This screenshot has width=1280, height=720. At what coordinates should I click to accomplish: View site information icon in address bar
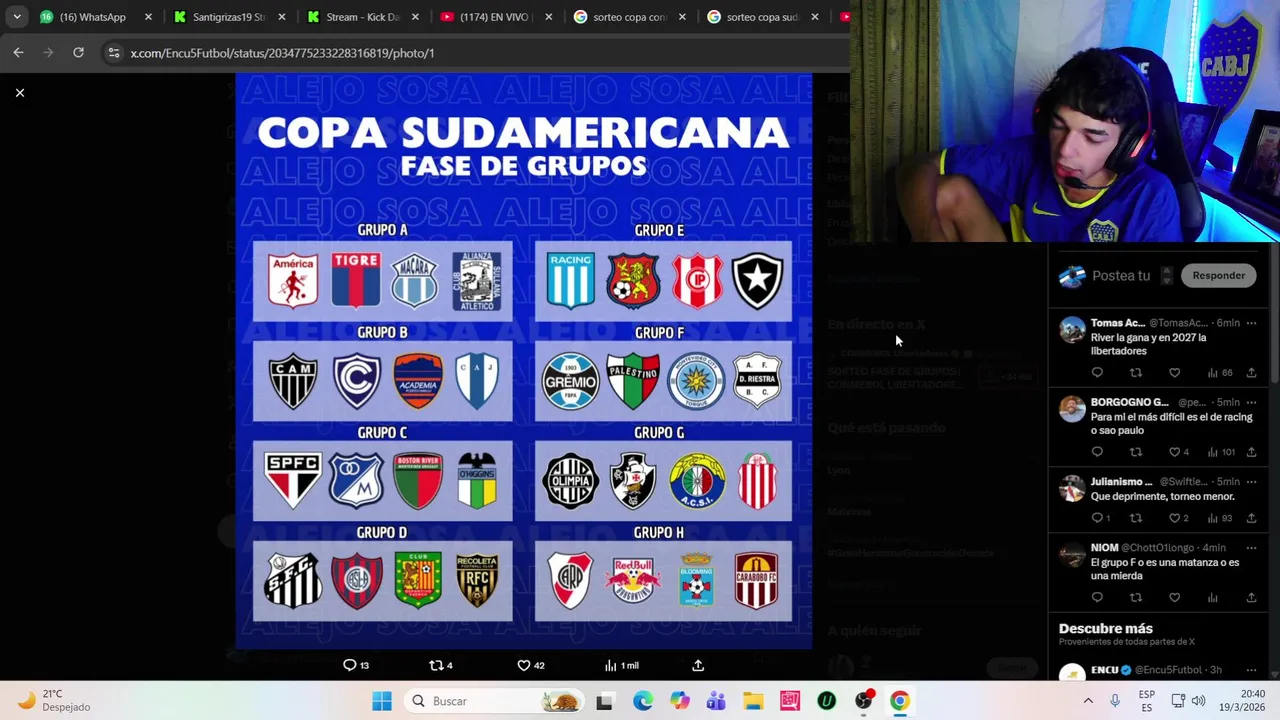(113, 53)
